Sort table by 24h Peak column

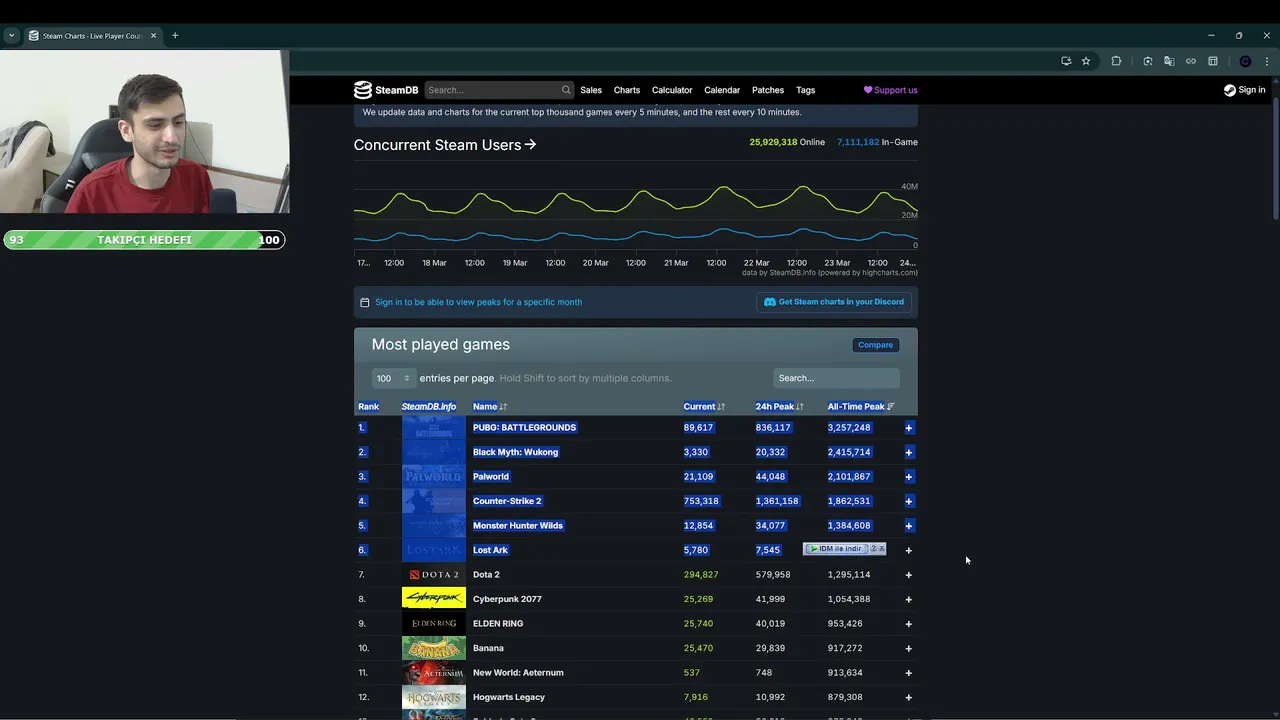coord(779,407)
